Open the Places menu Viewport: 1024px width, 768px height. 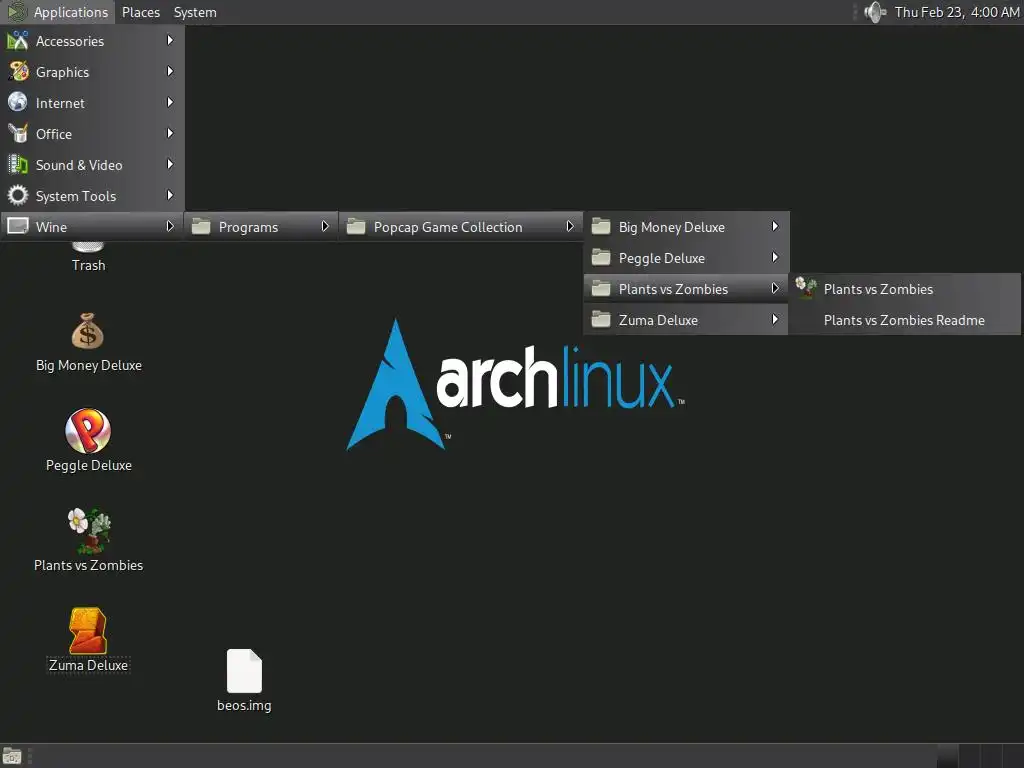point(140,12)
